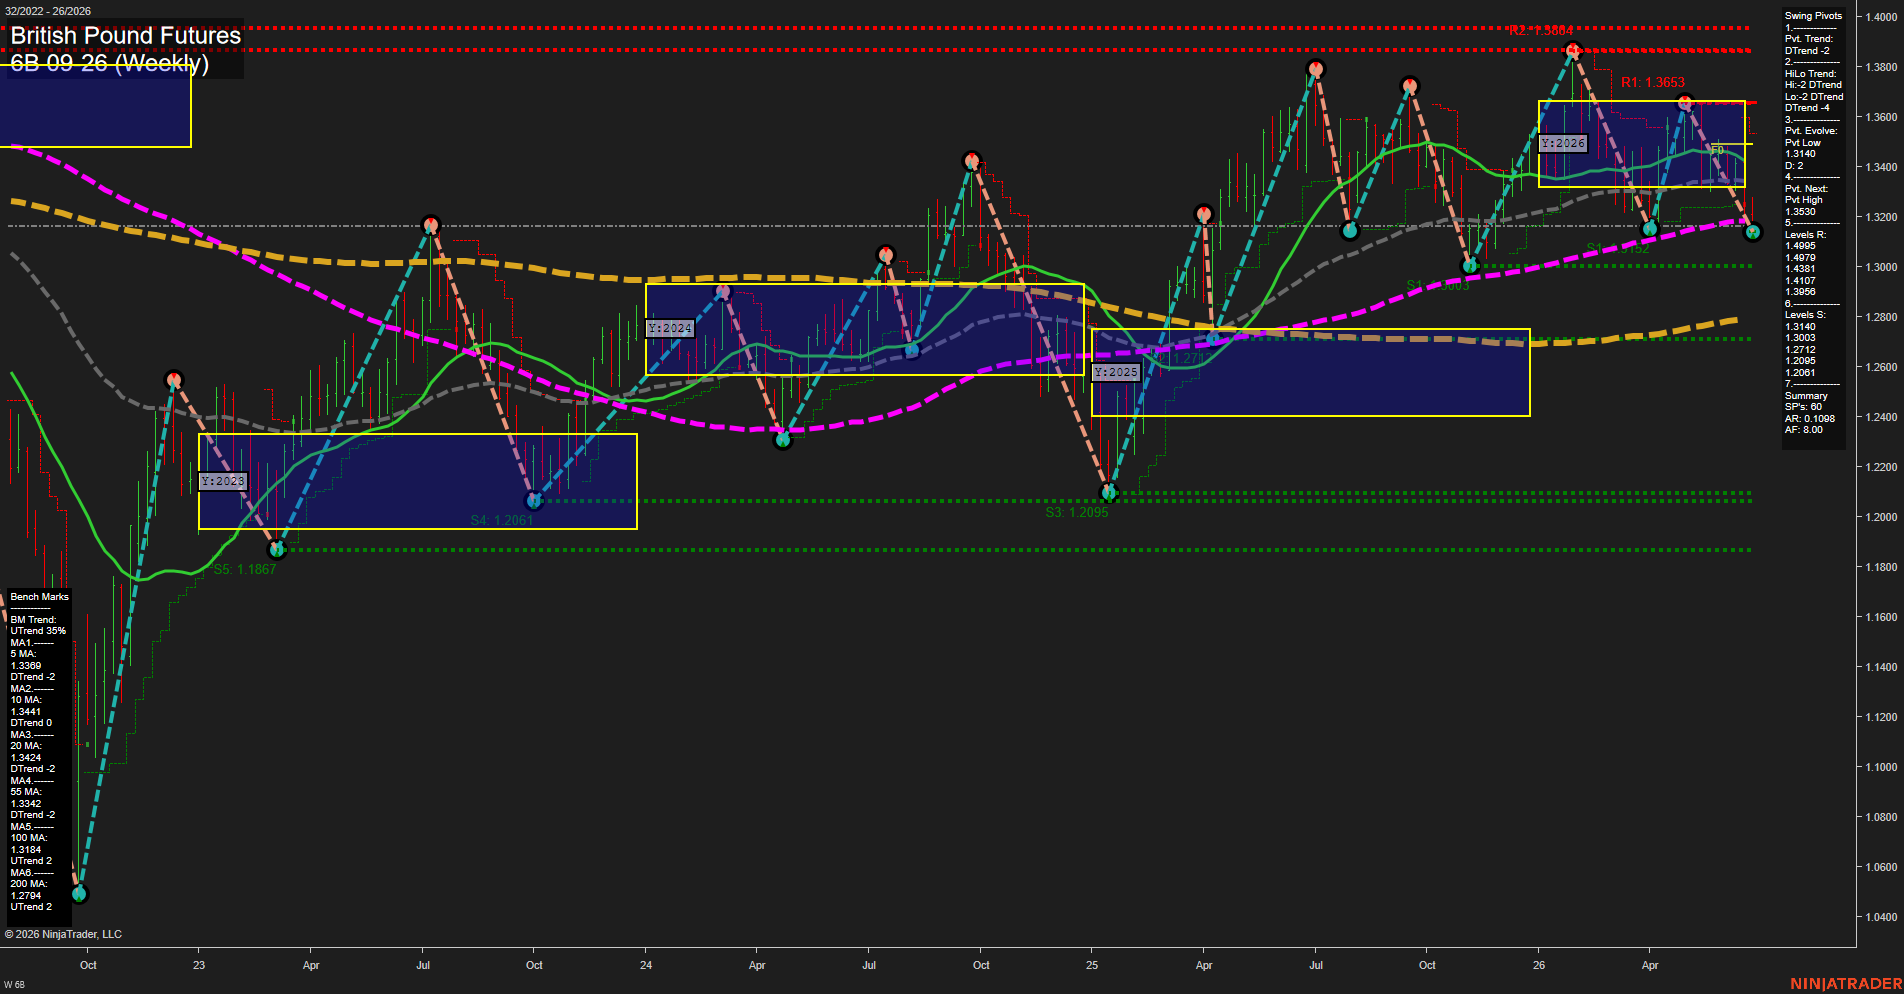Click the 1.3956 resistance level value
Viewport: 1904px width, 994px height.
1800,292
